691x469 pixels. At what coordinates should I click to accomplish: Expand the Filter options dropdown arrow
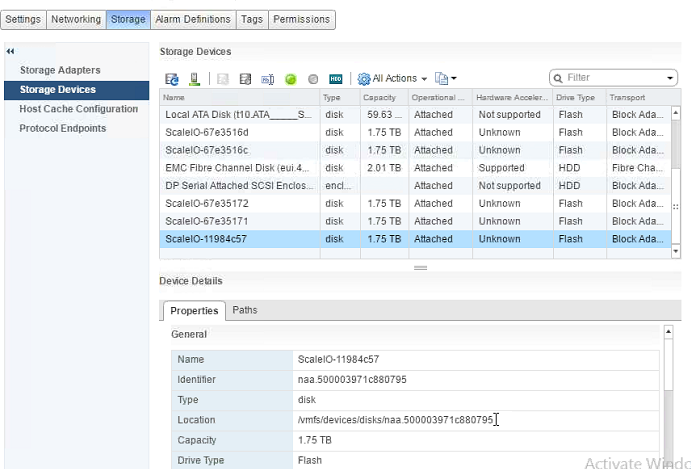click(x=671, y=78)
